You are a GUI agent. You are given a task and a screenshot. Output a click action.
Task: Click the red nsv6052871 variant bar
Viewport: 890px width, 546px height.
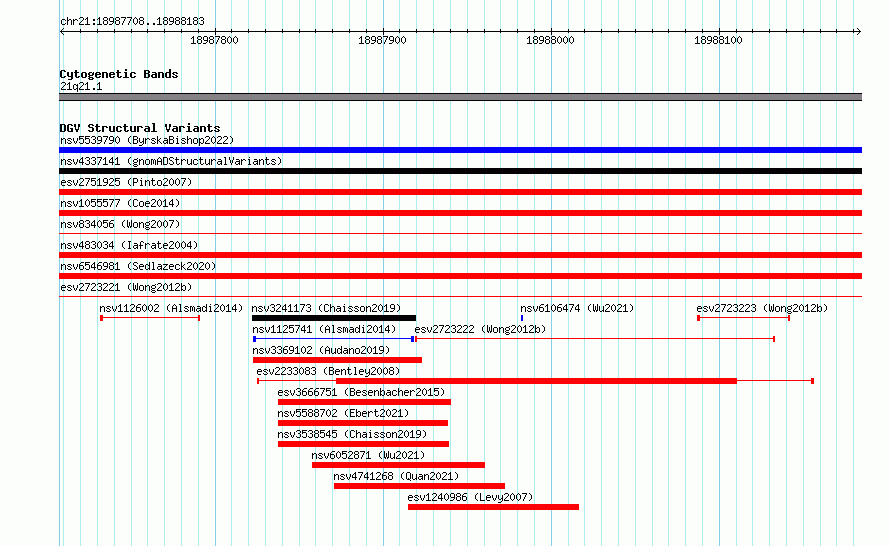398,465
